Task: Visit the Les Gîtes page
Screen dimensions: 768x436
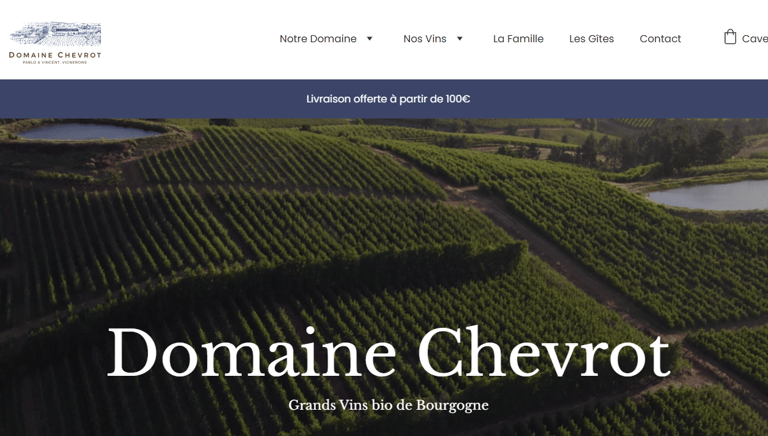Action: click(x=591, y=39)
